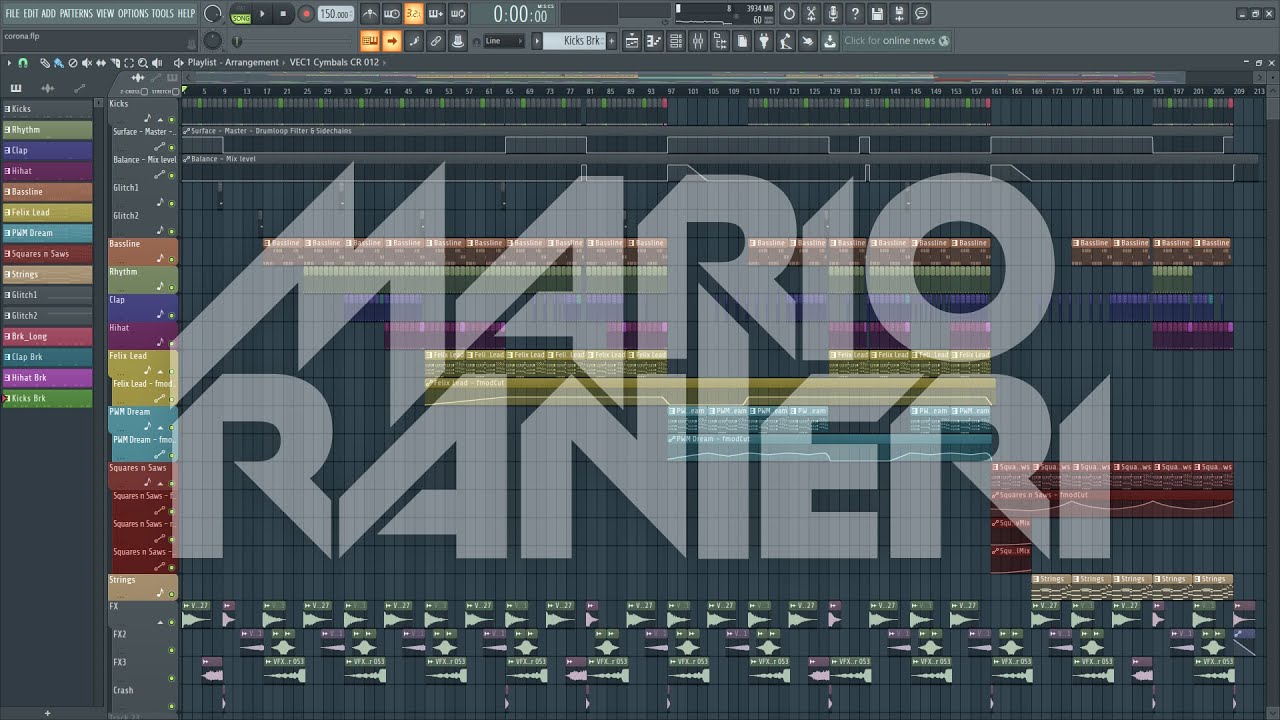Expand the VEC1 Cymbals CR 012 breadcrumb arrow
1280x720 pixels.
[384, 62]
